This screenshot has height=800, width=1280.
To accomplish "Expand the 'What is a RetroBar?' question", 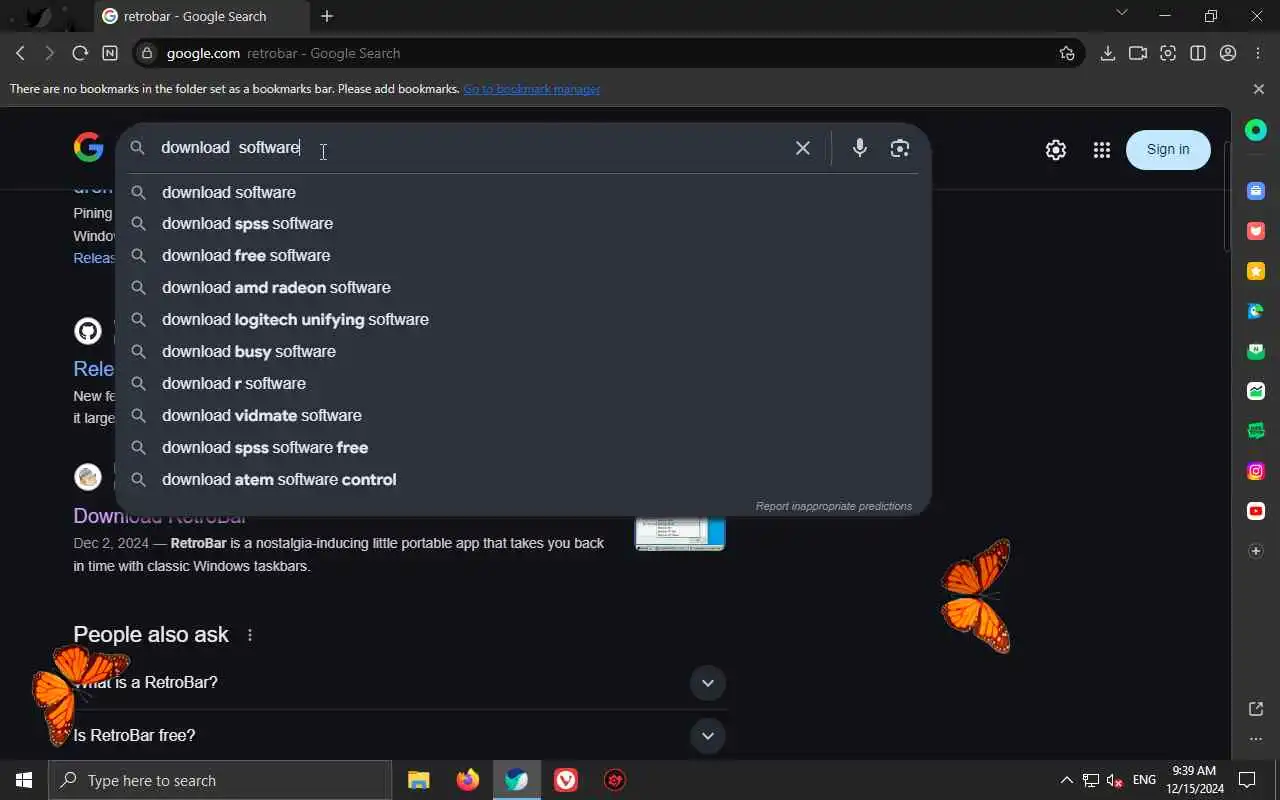I will click(x=399, y=683).
